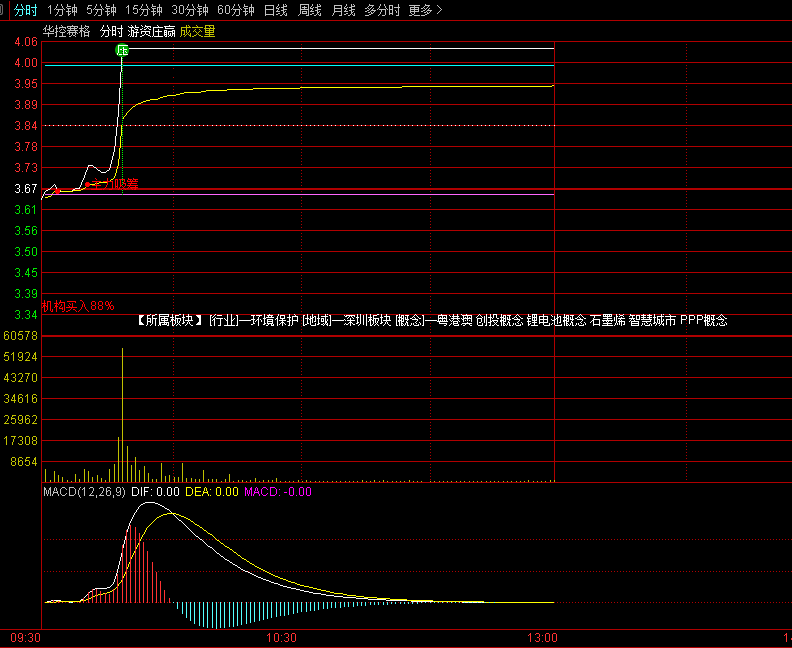792x648 pixels.
Task: Open the 15分钟 chart tab
Action: [143, 10]
